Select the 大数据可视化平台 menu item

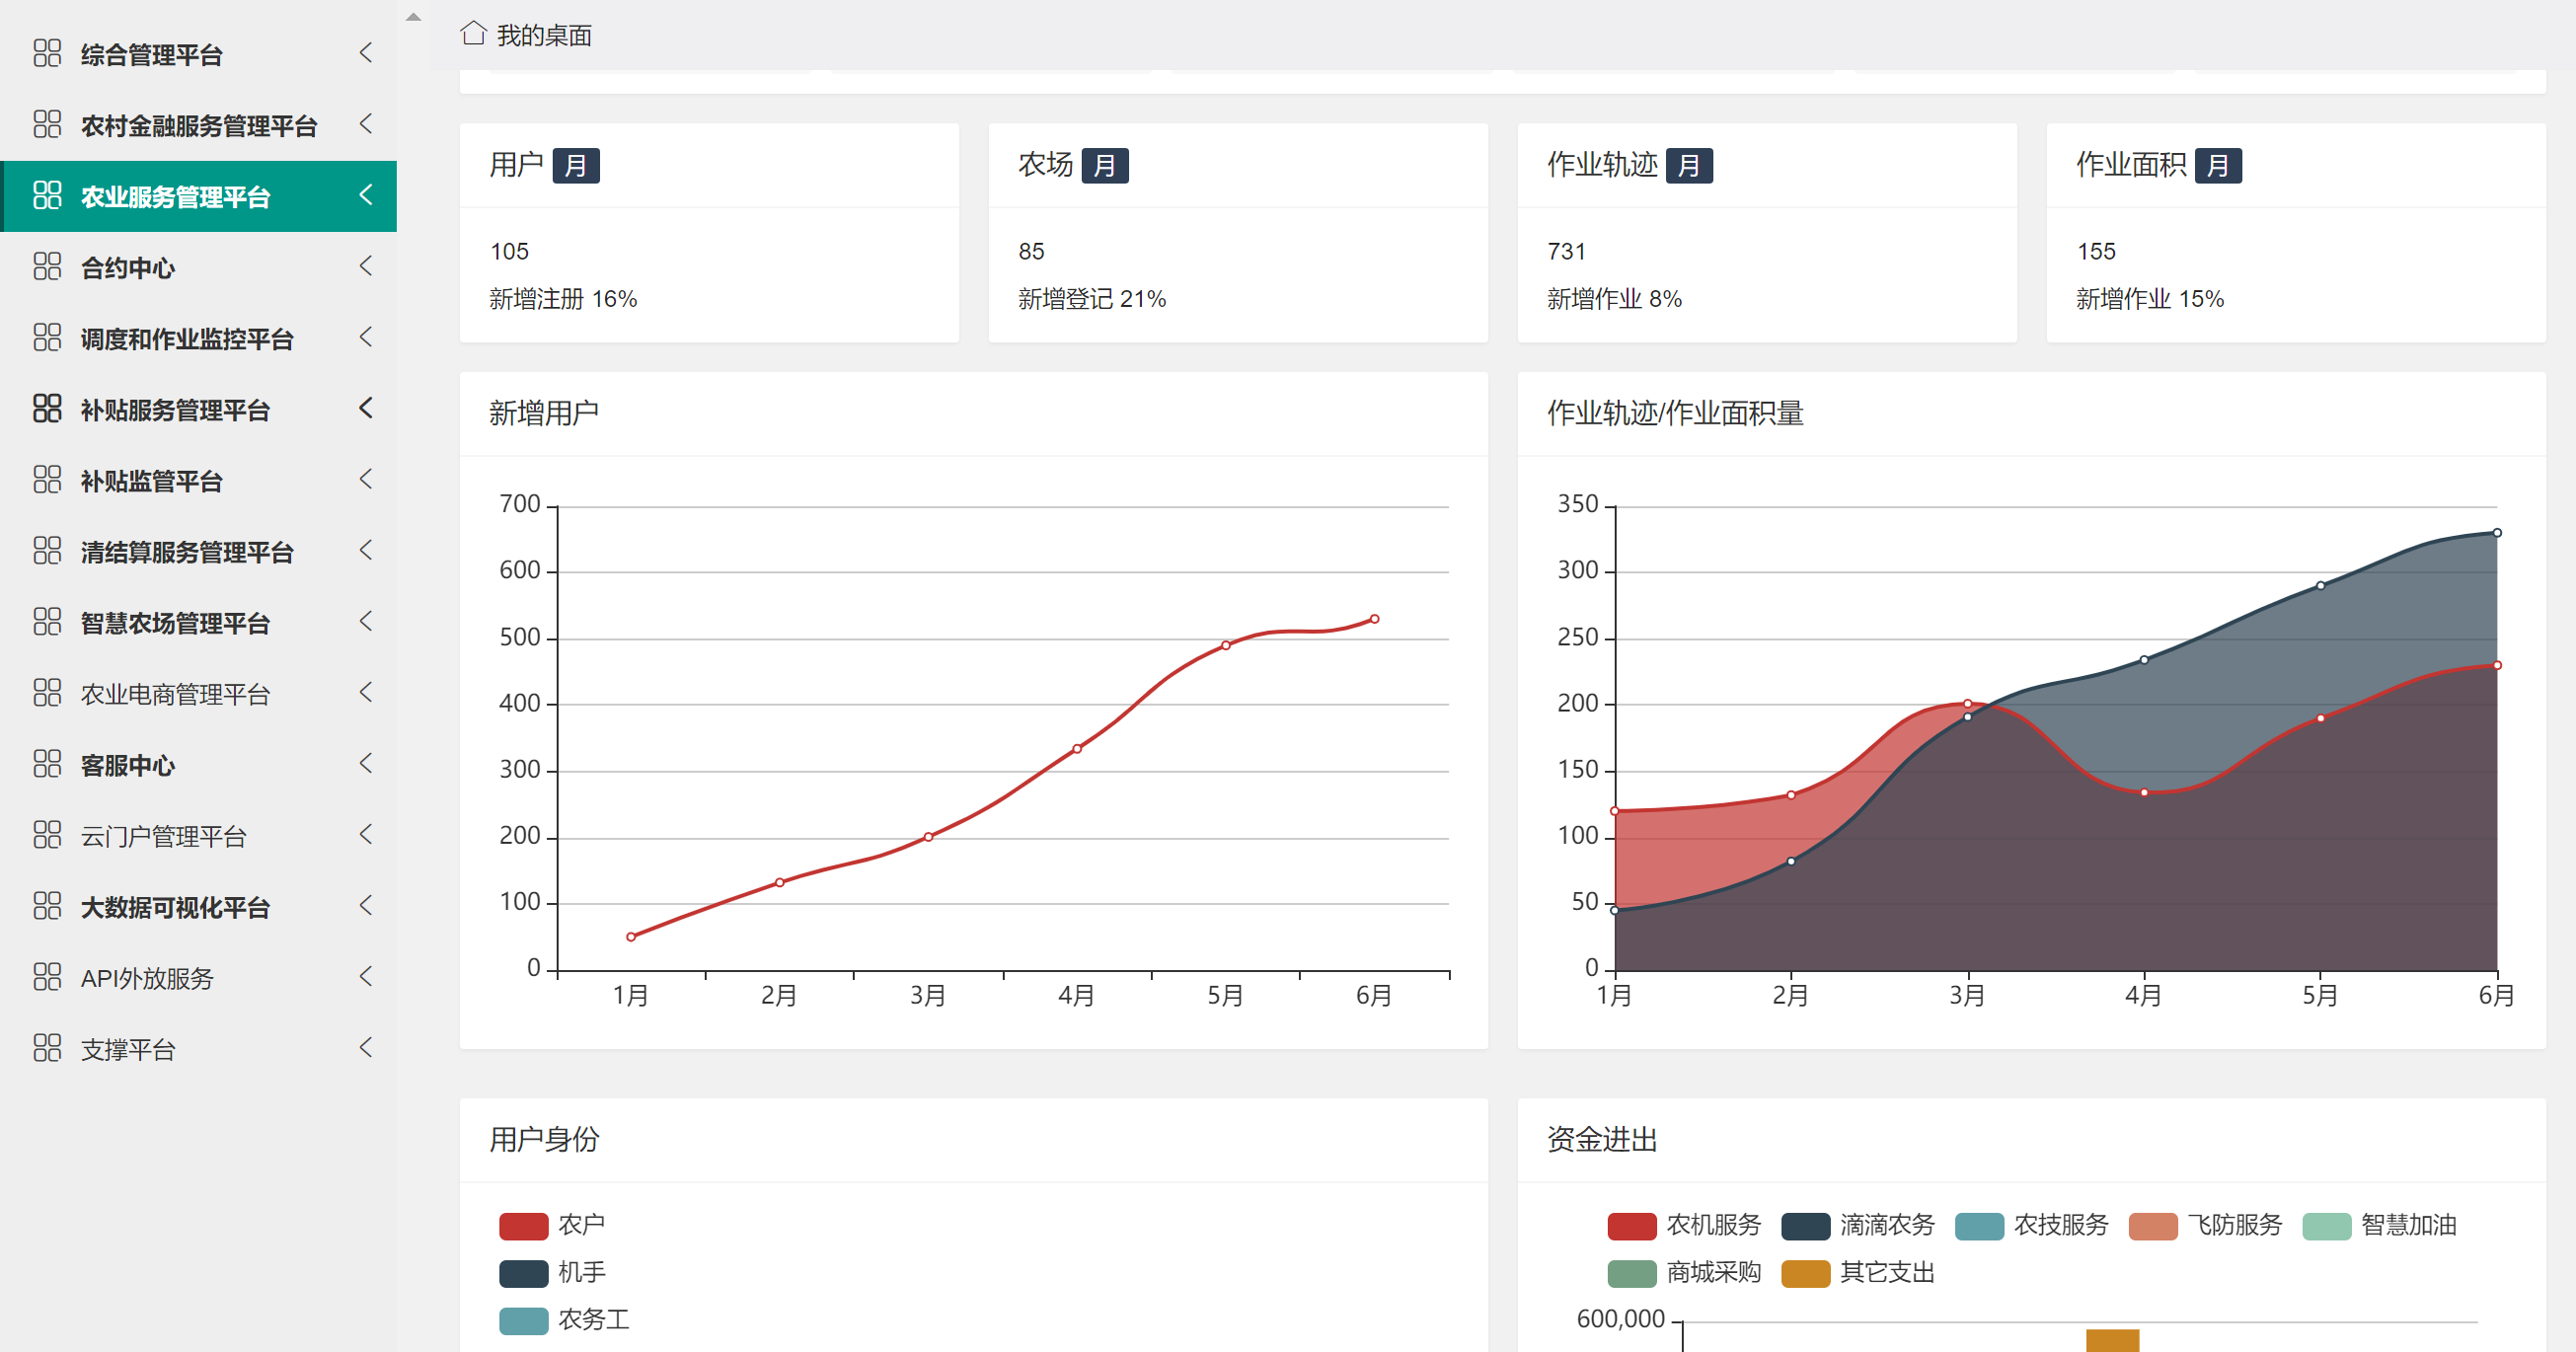tap(199, 906)
